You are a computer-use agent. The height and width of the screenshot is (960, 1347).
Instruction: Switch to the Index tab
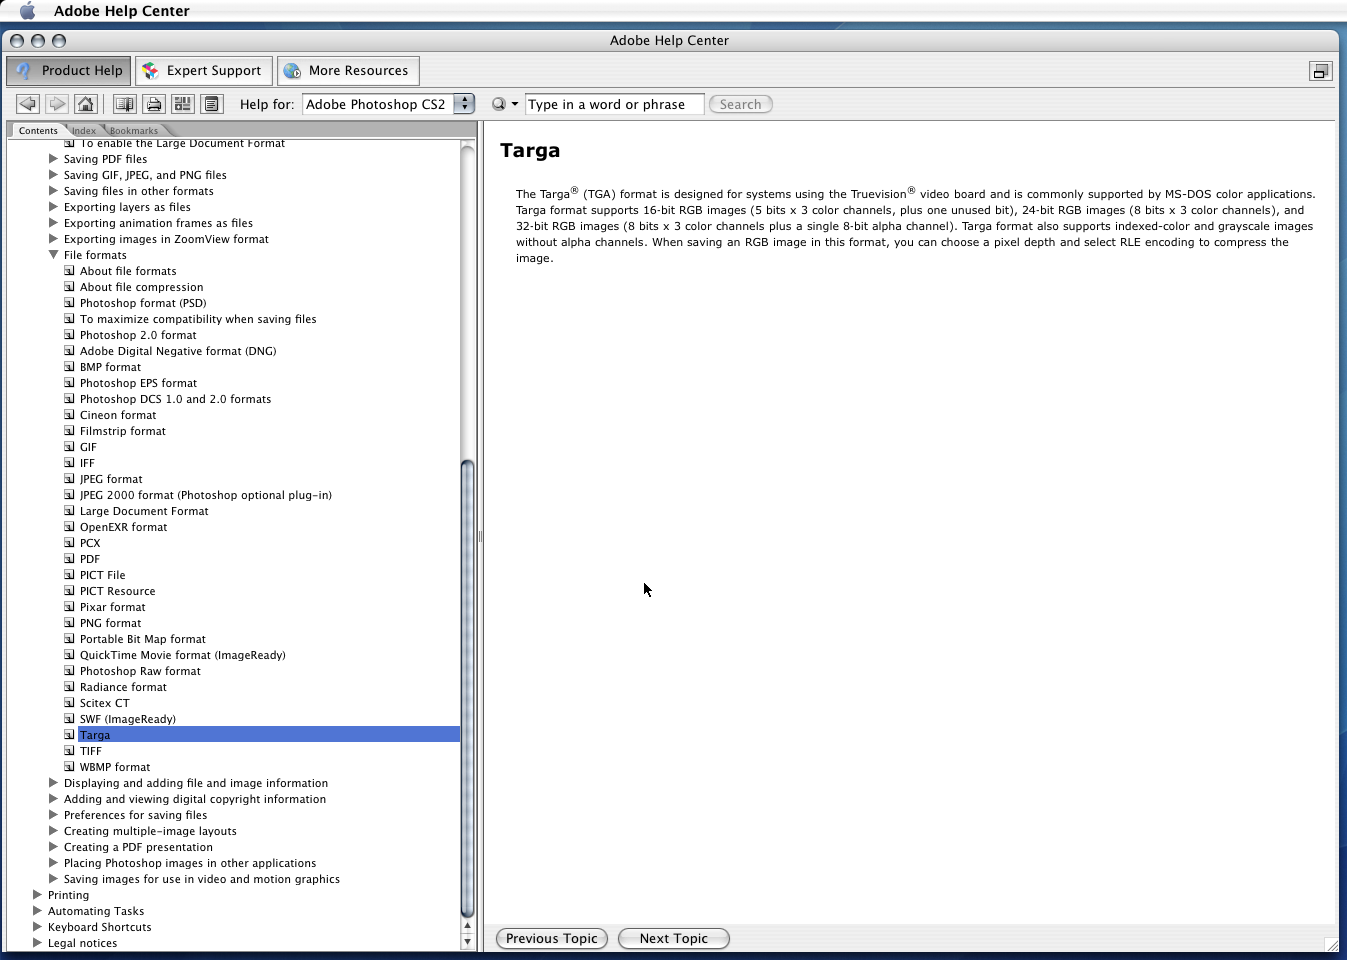[x=84, y=130]
